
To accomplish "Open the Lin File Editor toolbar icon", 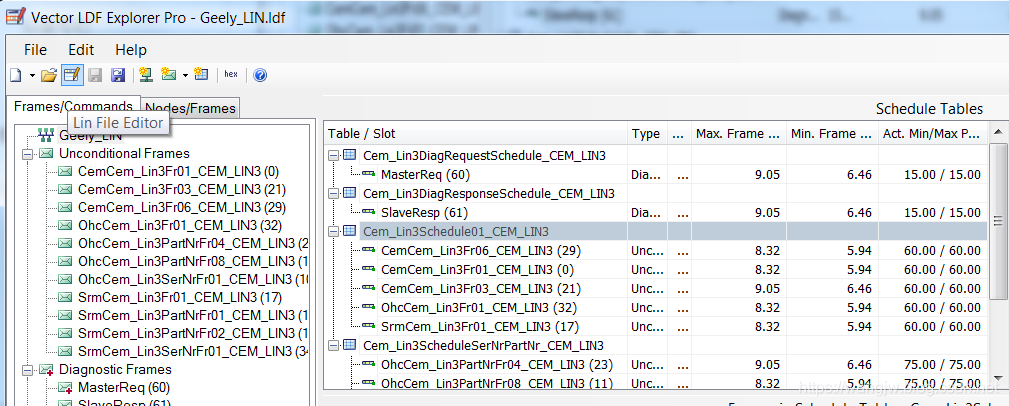I will tap(72, 75).
